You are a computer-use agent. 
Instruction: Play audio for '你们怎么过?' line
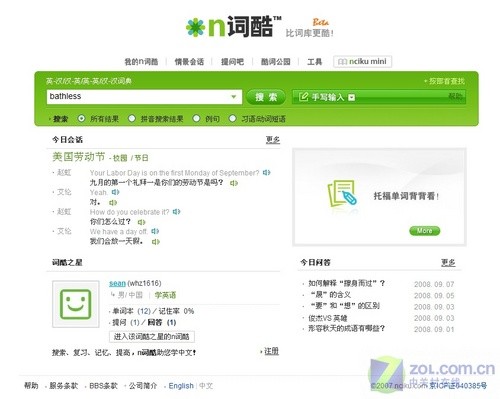click(x=142, y=222)
